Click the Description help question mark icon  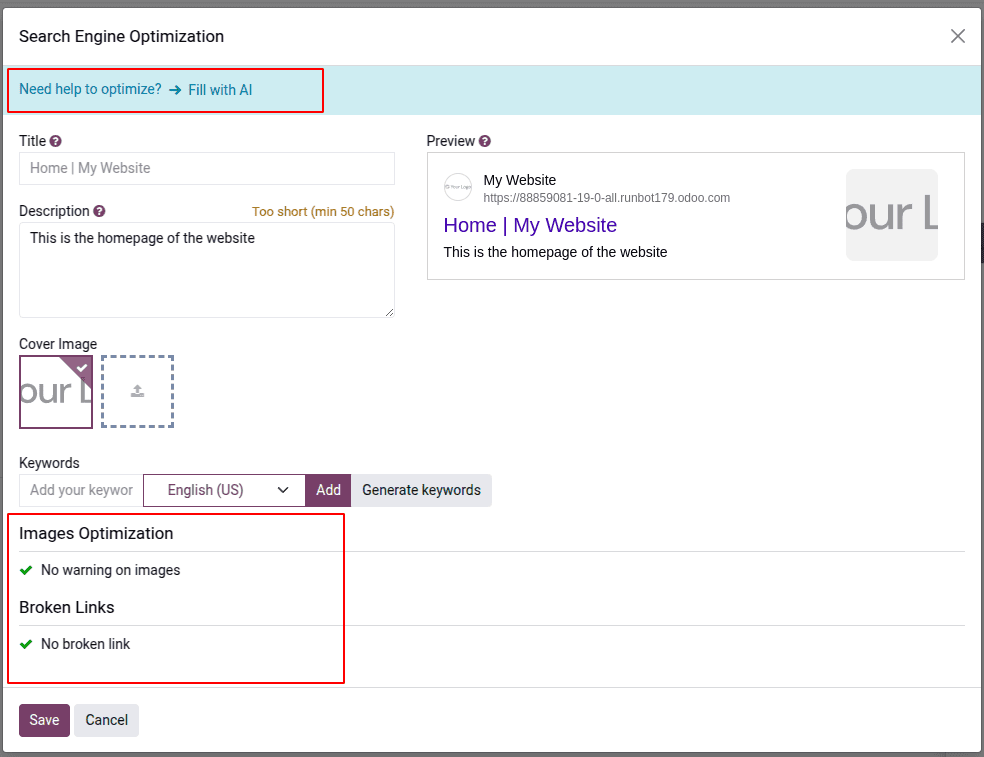click(x=99, y=212)
